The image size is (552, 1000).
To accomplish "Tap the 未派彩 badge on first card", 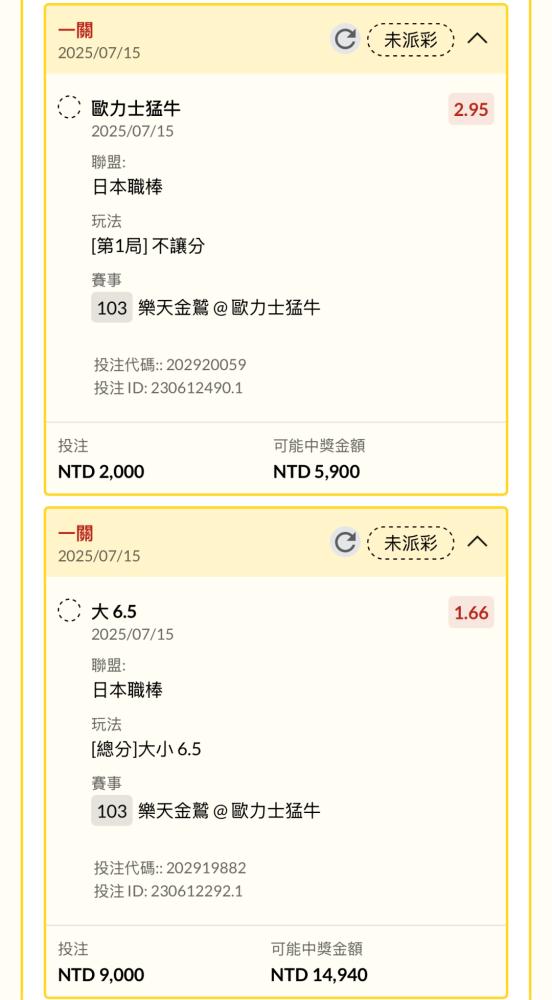I will pyautogui.click(x=410, y=40).
